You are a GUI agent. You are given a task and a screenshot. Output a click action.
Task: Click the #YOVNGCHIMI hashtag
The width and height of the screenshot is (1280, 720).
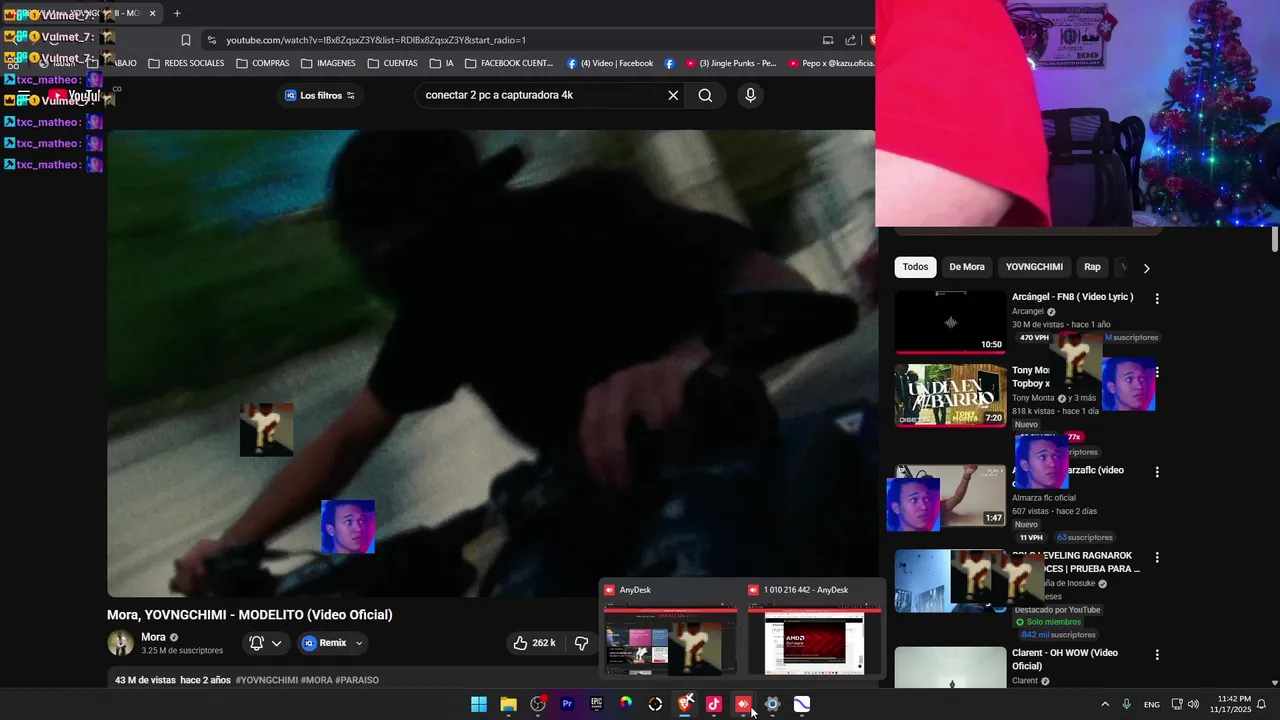point(267,680)
